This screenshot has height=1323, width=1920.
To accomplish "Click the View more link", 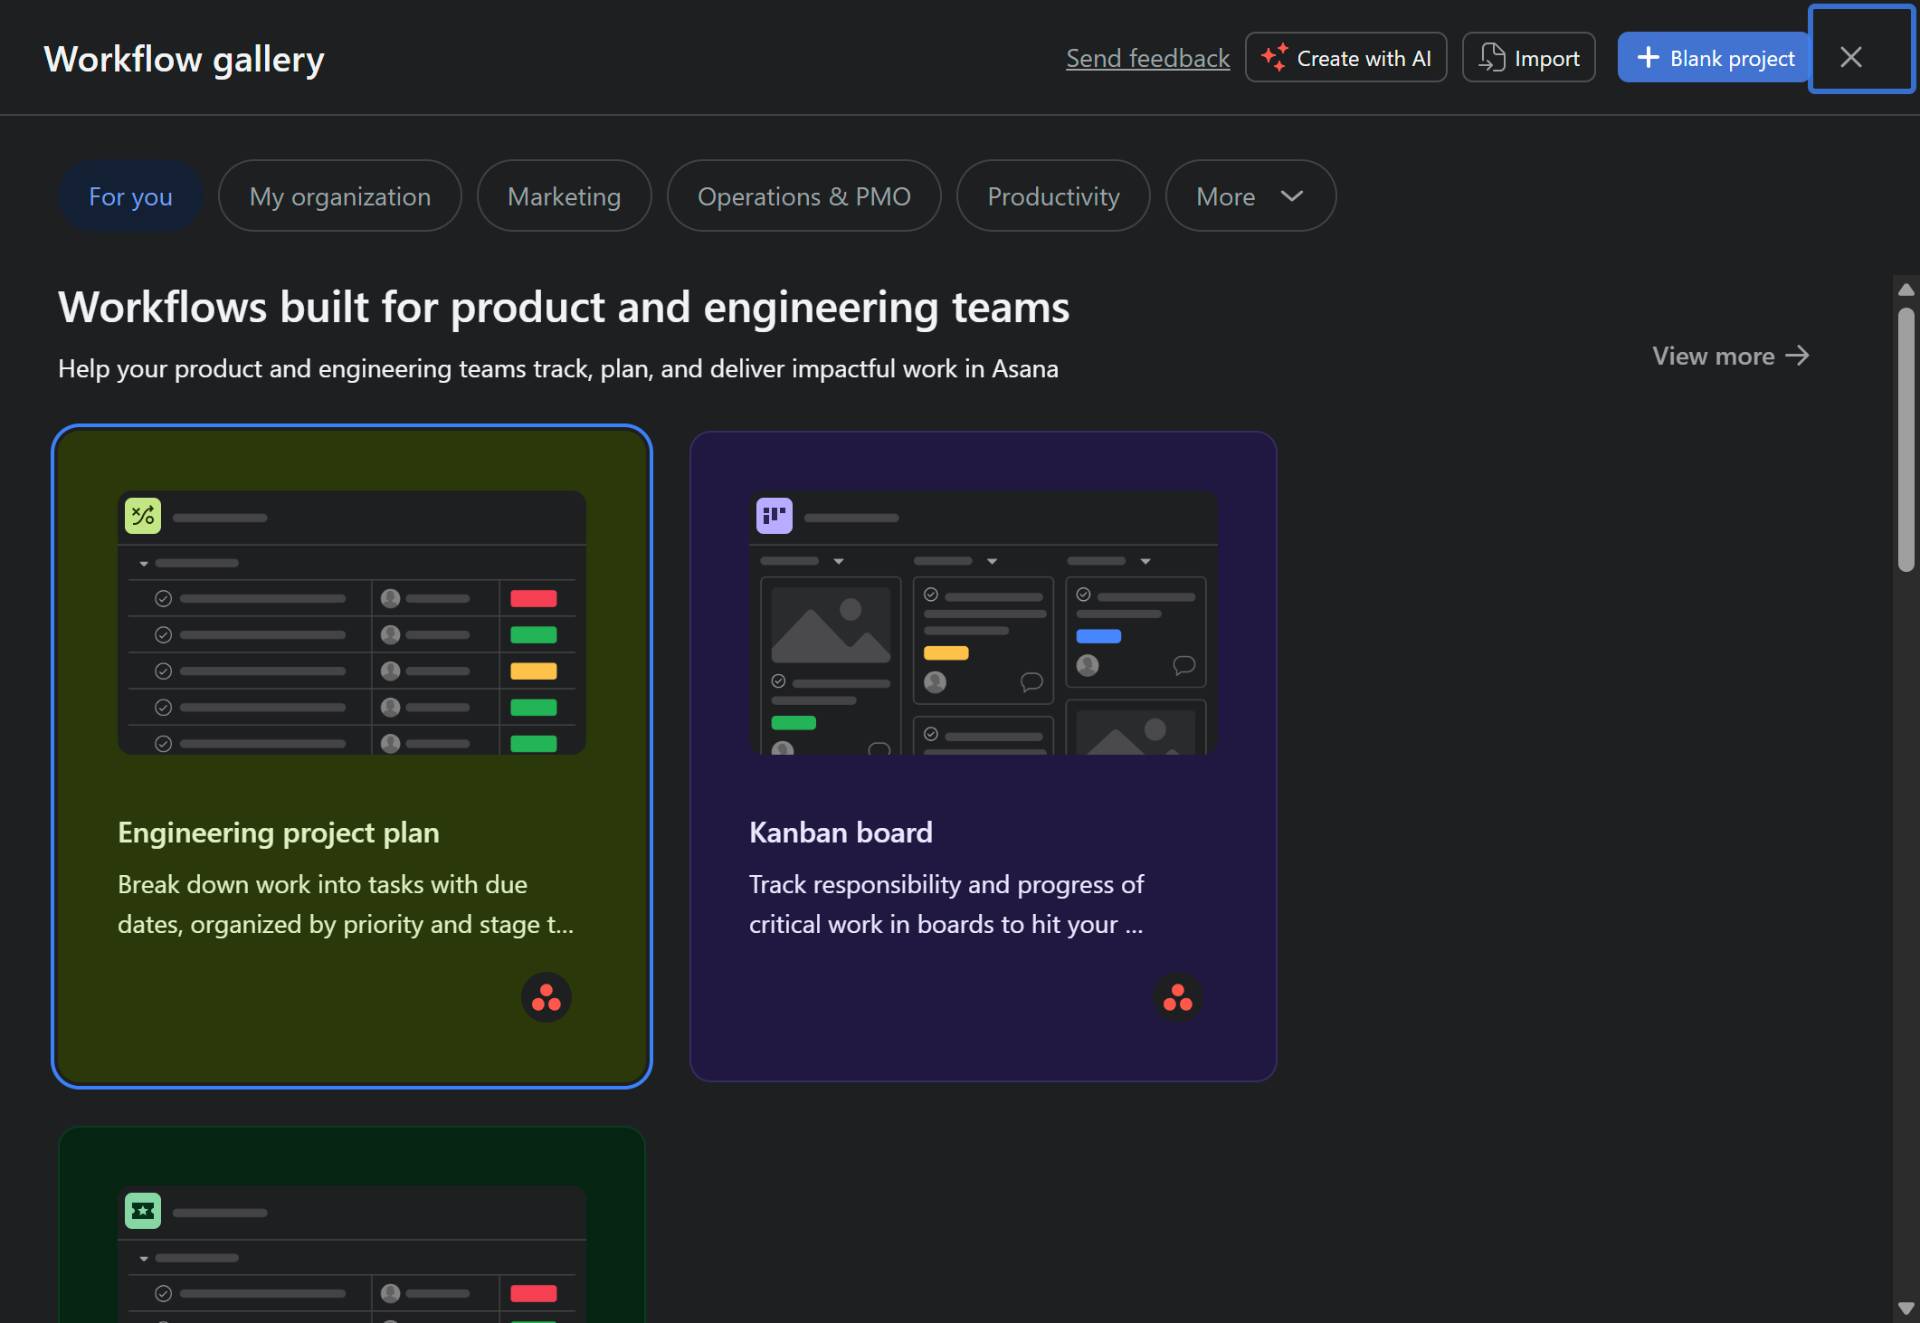I will pyautogui.click(x=1730, y=356).
